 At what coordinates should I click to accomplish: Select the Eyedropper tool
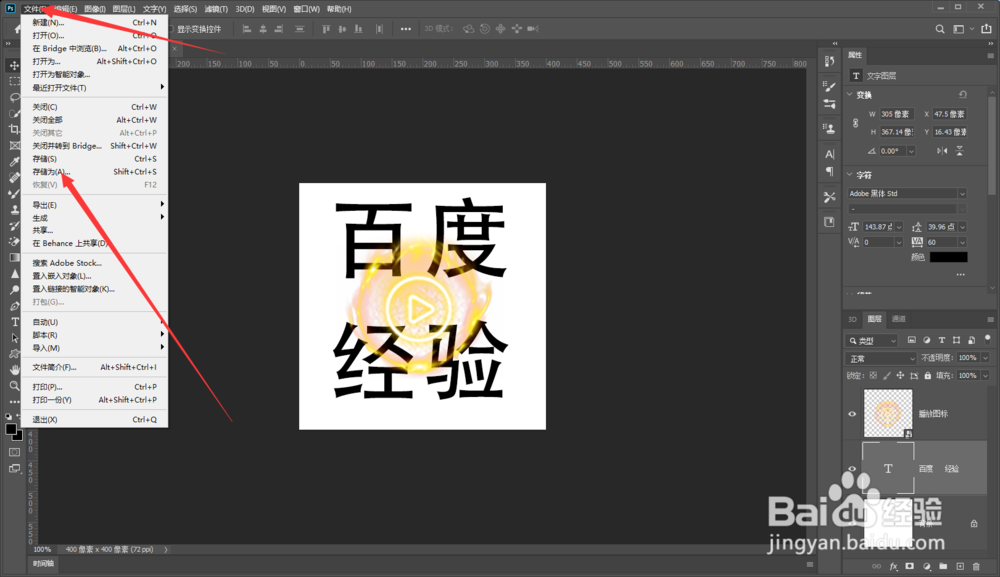coord(14,162)
